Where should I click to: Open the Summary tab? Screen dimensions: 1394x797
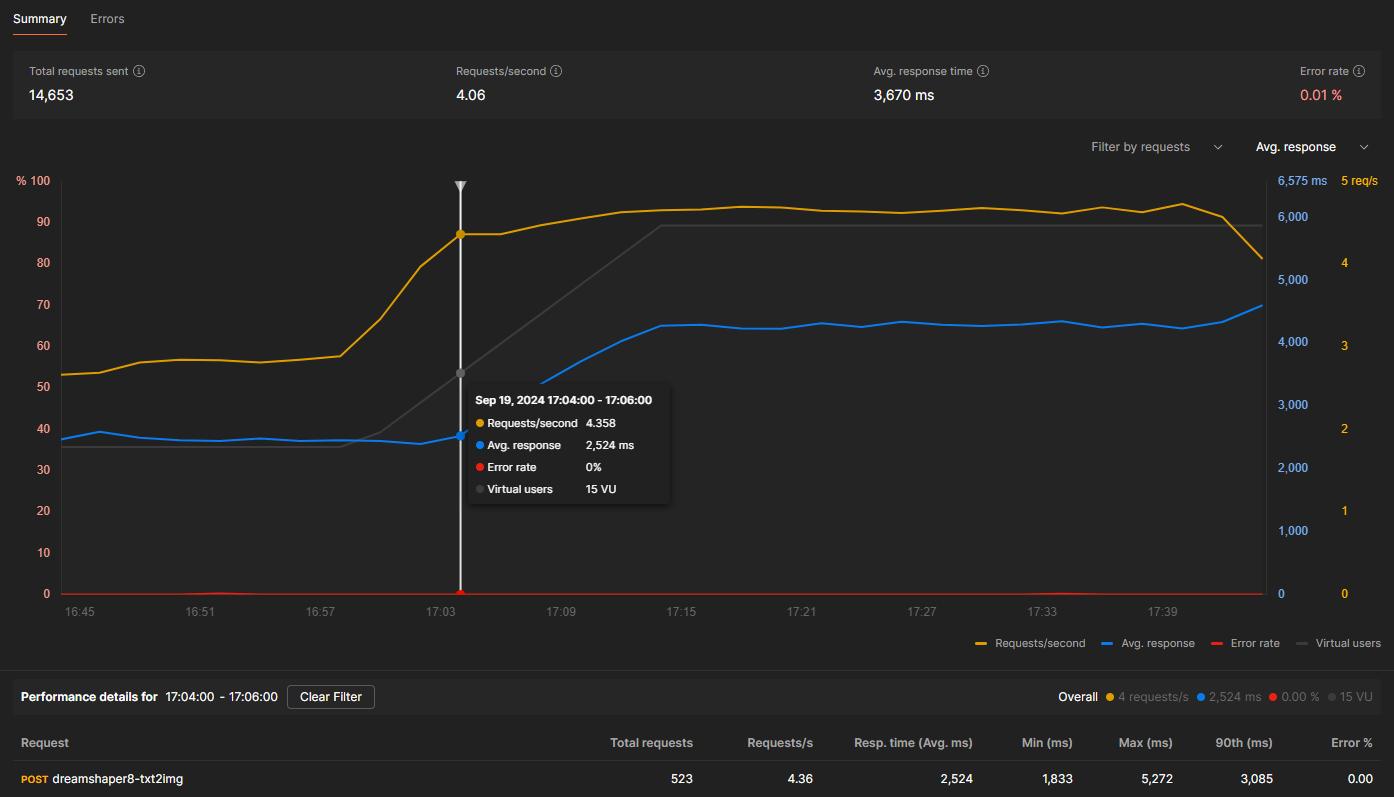pyautogui.click(x=40, y=19)
